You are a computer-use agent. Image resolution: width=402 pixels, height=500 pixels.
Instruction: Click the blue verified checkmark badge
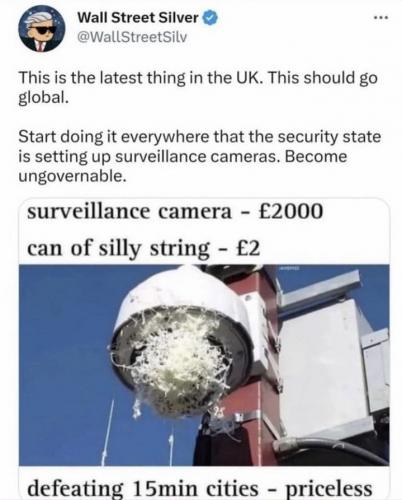(210, 18)
